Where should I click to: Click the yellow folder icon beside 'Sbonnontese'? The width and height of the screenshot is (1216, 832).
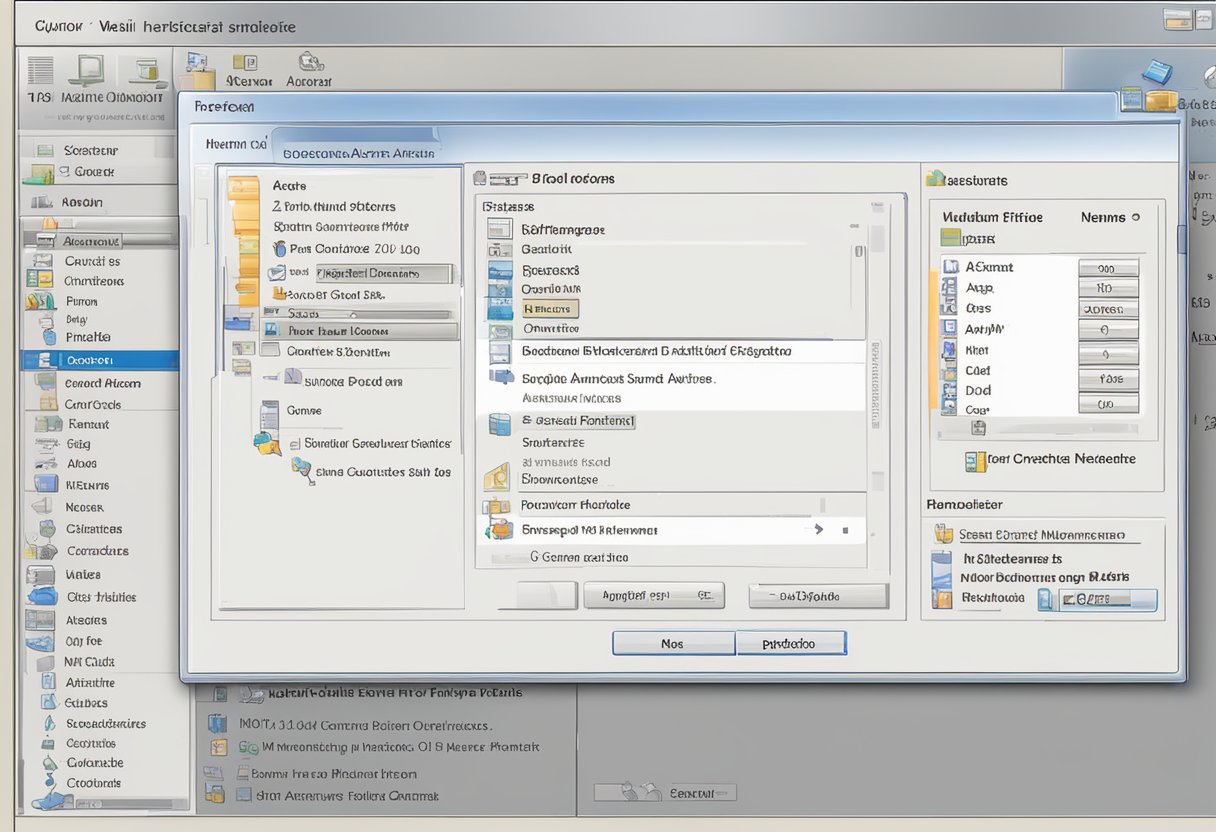(x=497, y=479)
